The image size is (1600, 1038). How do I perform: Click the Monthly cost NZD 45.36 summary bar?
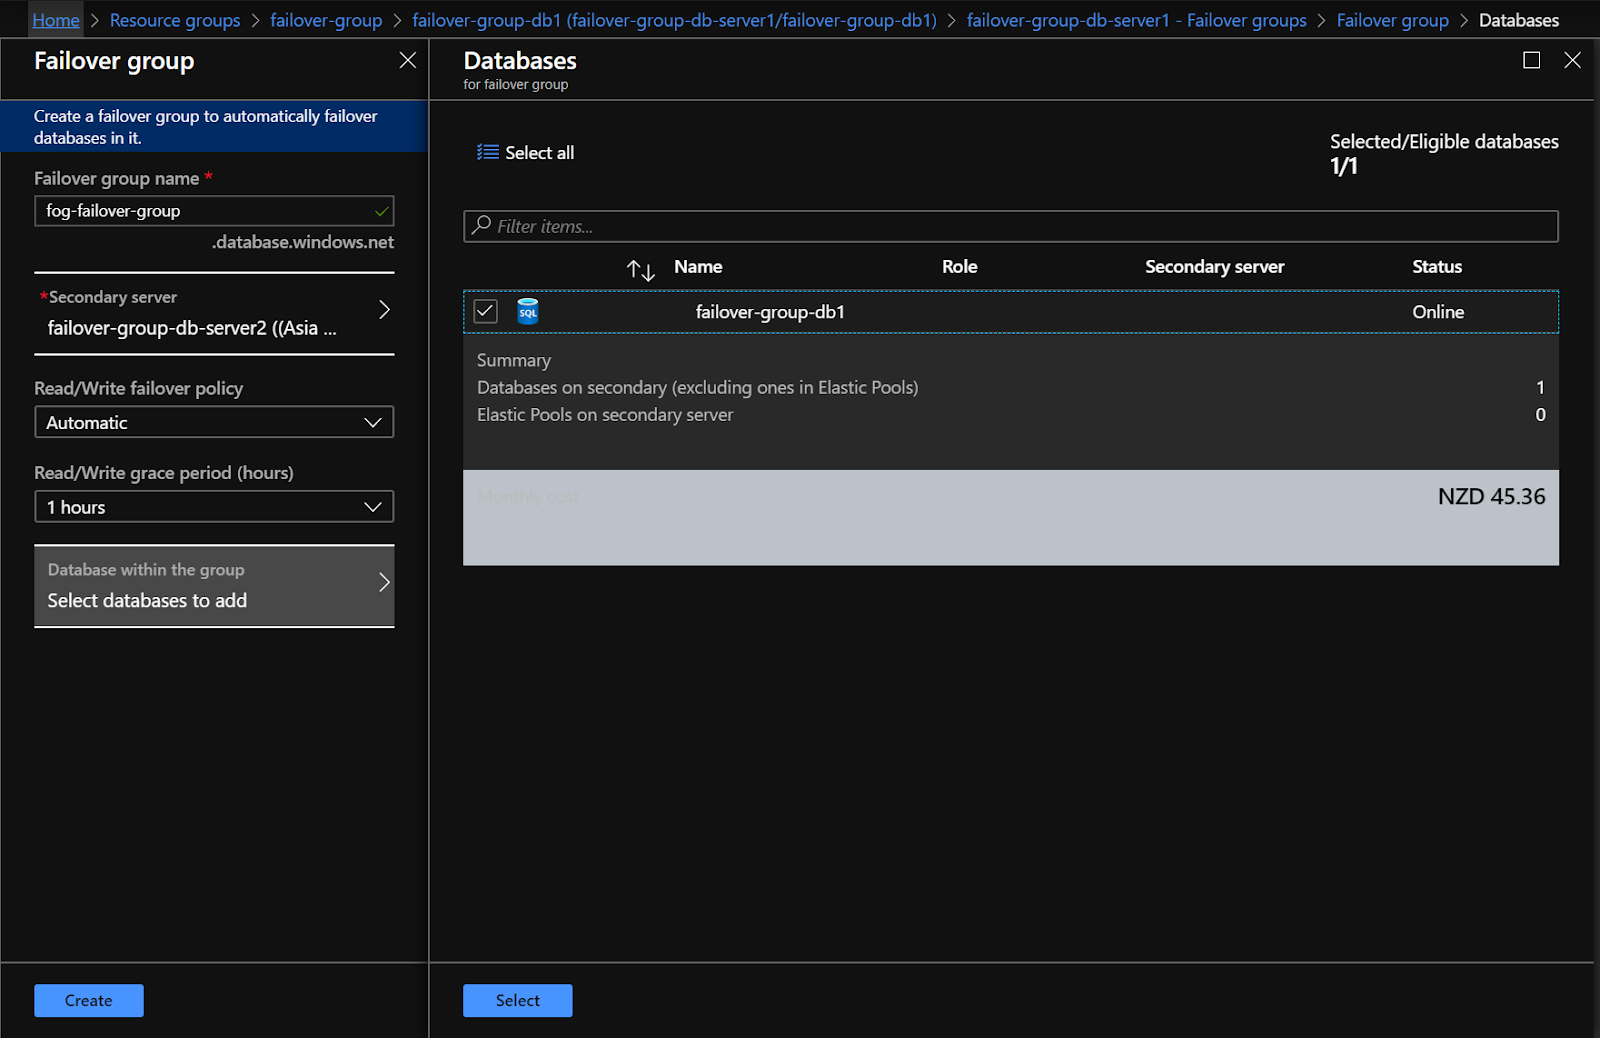(1011, 517)
